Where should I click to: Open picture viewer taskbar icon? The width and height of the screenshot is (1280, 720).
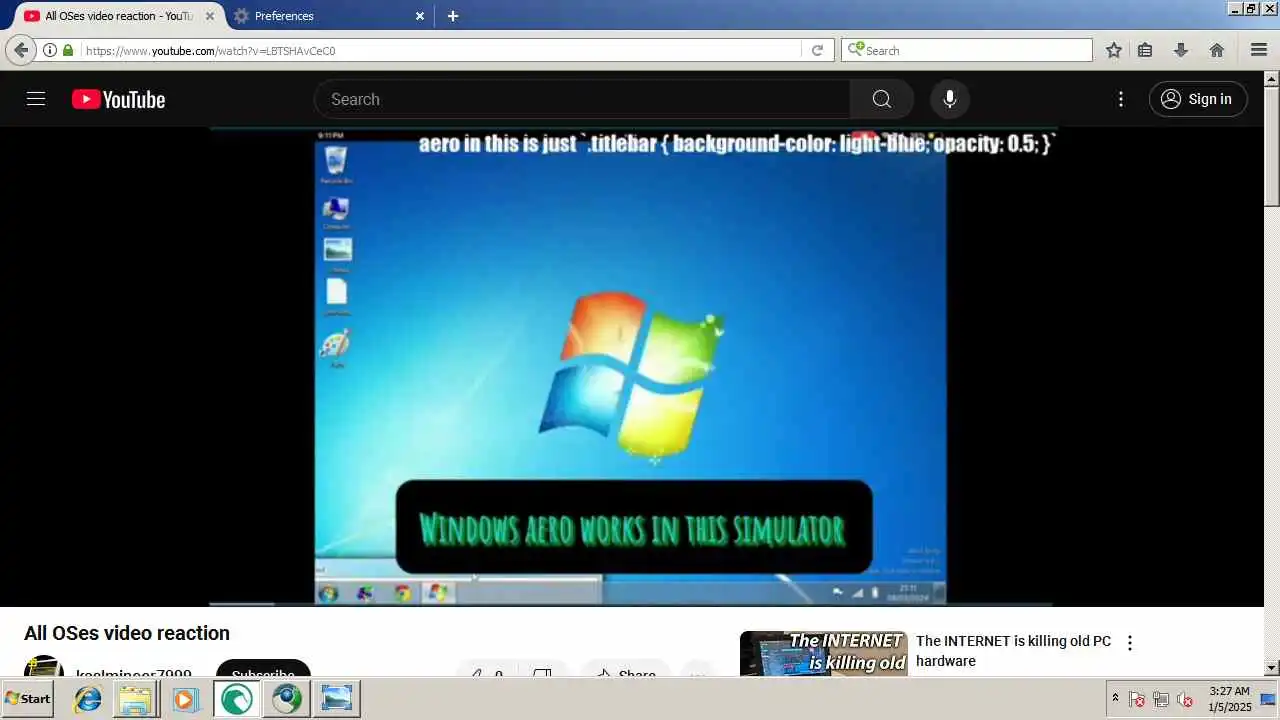point(337,699)
